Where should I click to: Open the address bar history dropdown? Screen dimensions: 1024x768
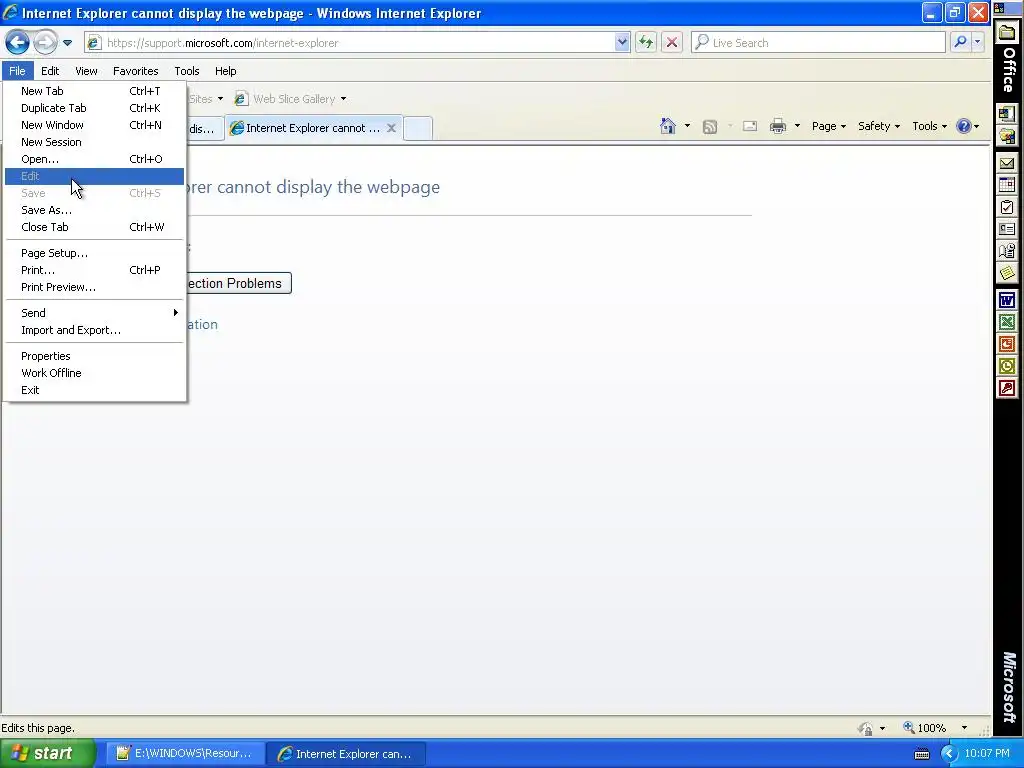tap(622, 42)
